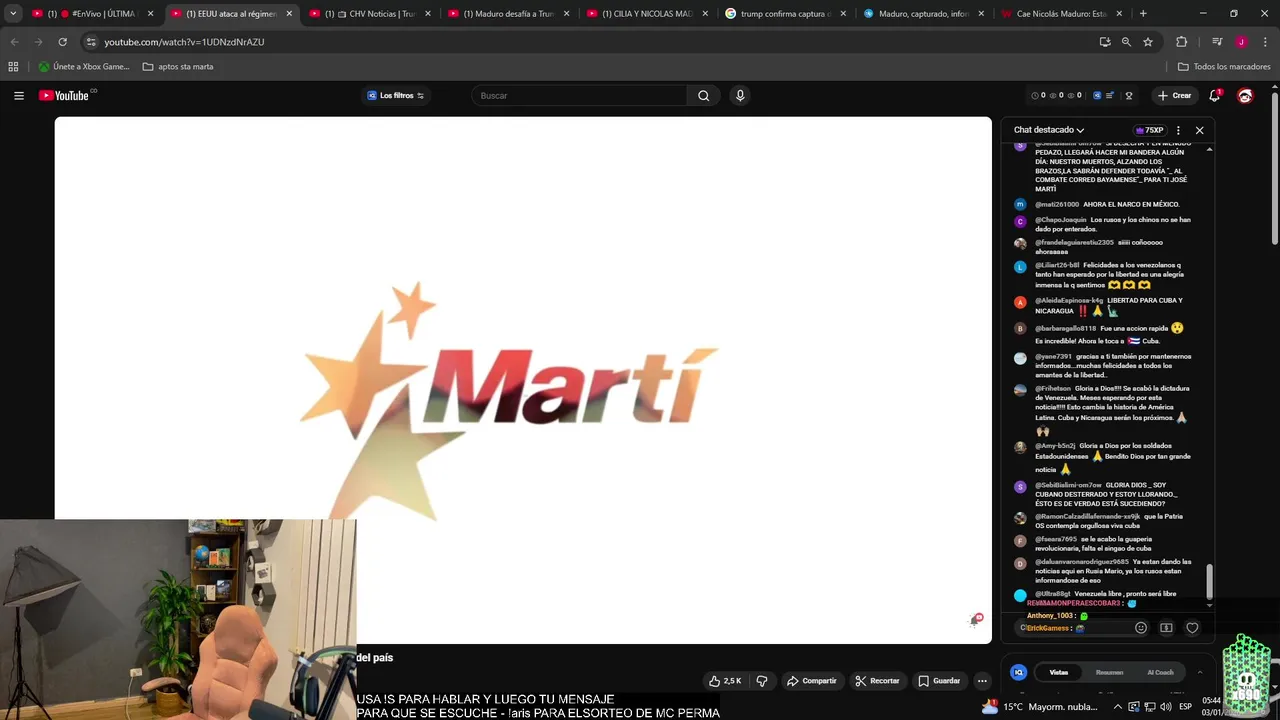Open Chrome extensions puzzle icon

click(1182, 42)
